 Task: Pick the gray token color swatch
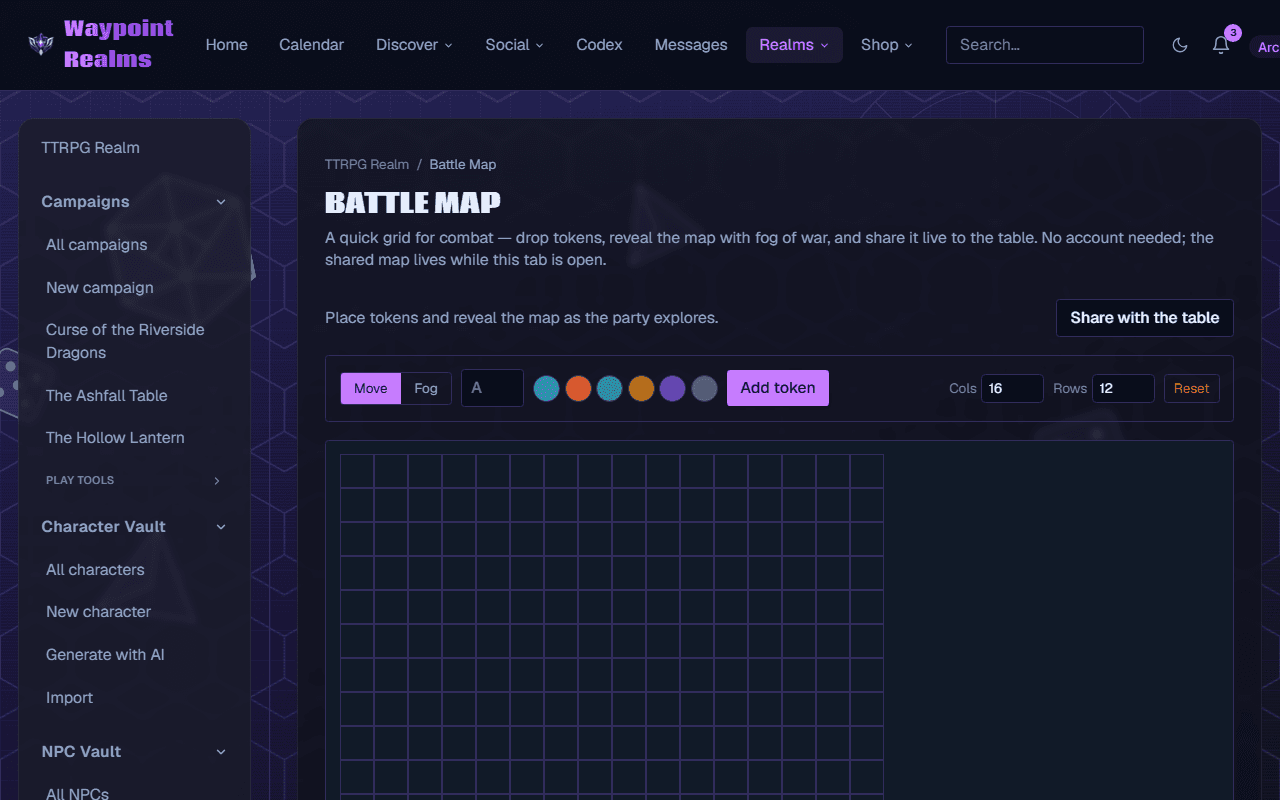tap(704, 388)
